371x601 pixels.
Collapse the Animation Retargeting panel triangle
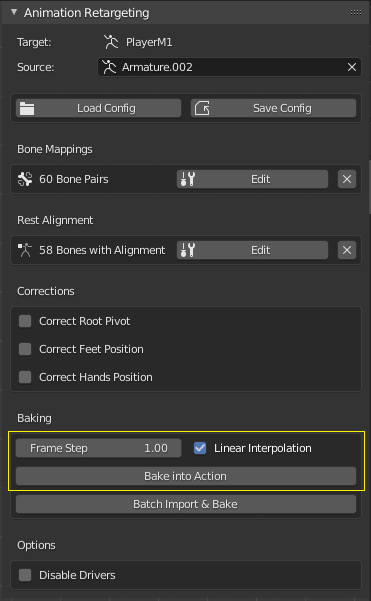point(14,12)
